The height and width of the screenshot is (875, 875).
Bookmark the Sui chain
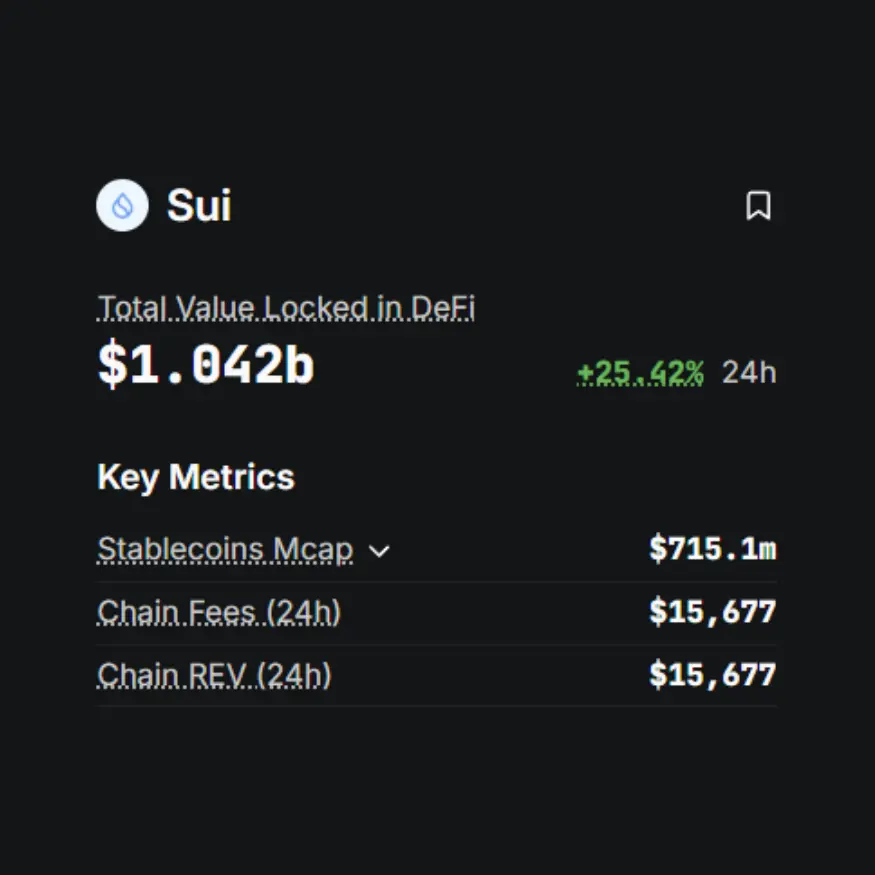click(758, 206)
